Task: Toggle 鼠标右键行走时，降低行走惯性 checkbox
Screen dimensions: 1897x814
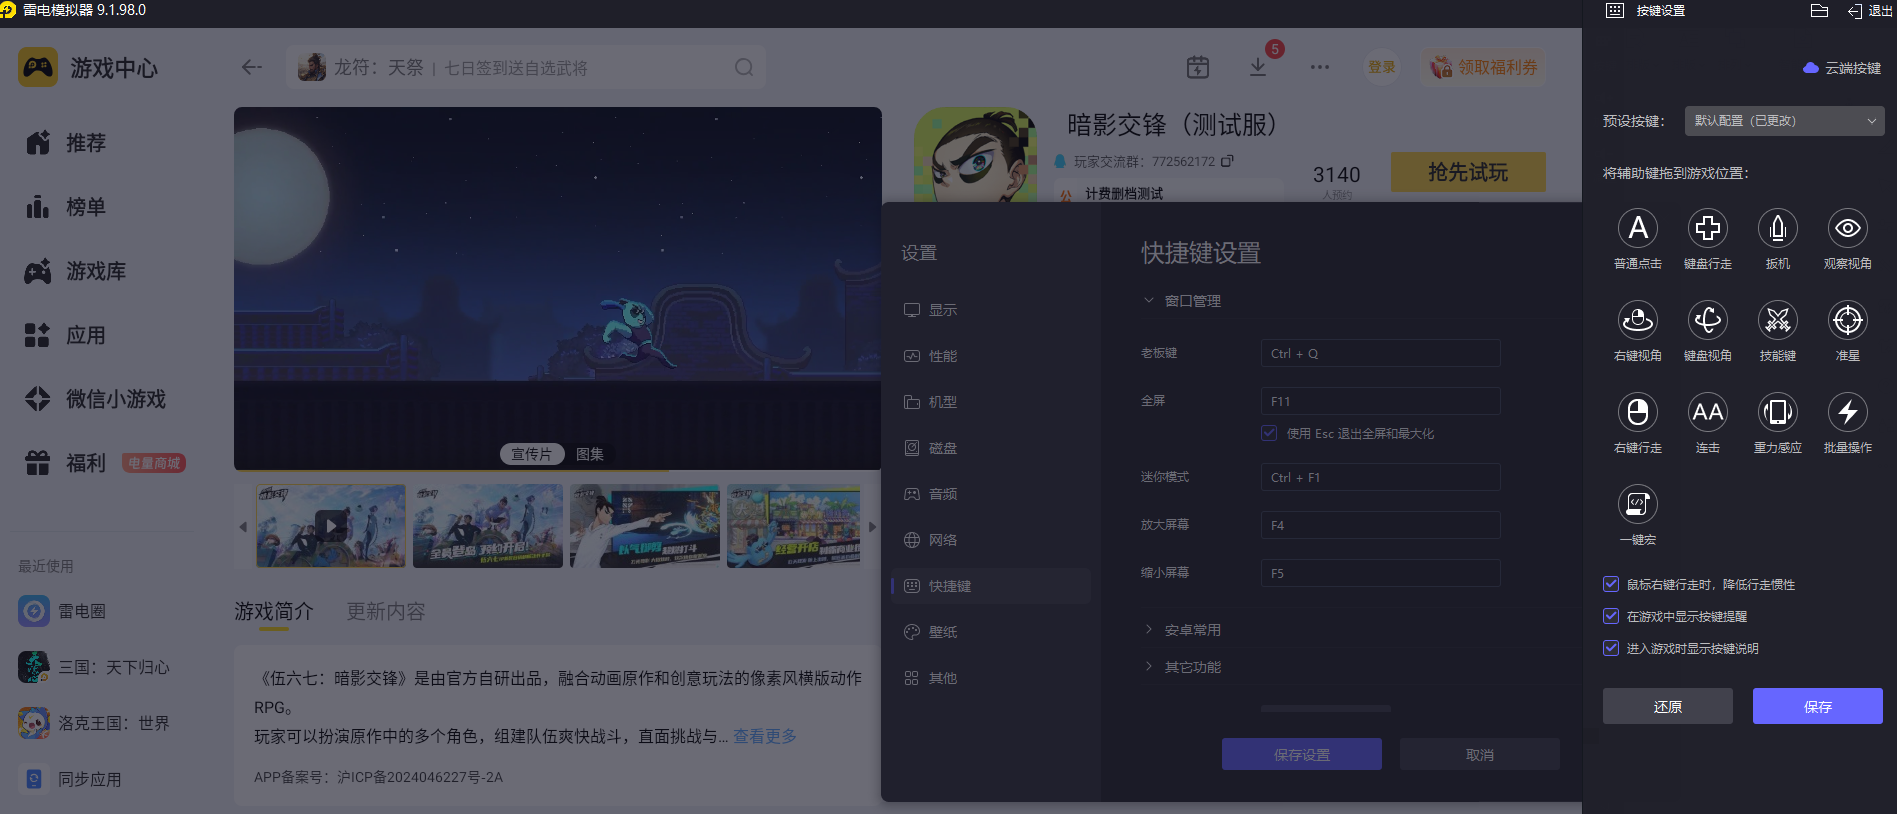Action: (1611, 584)
